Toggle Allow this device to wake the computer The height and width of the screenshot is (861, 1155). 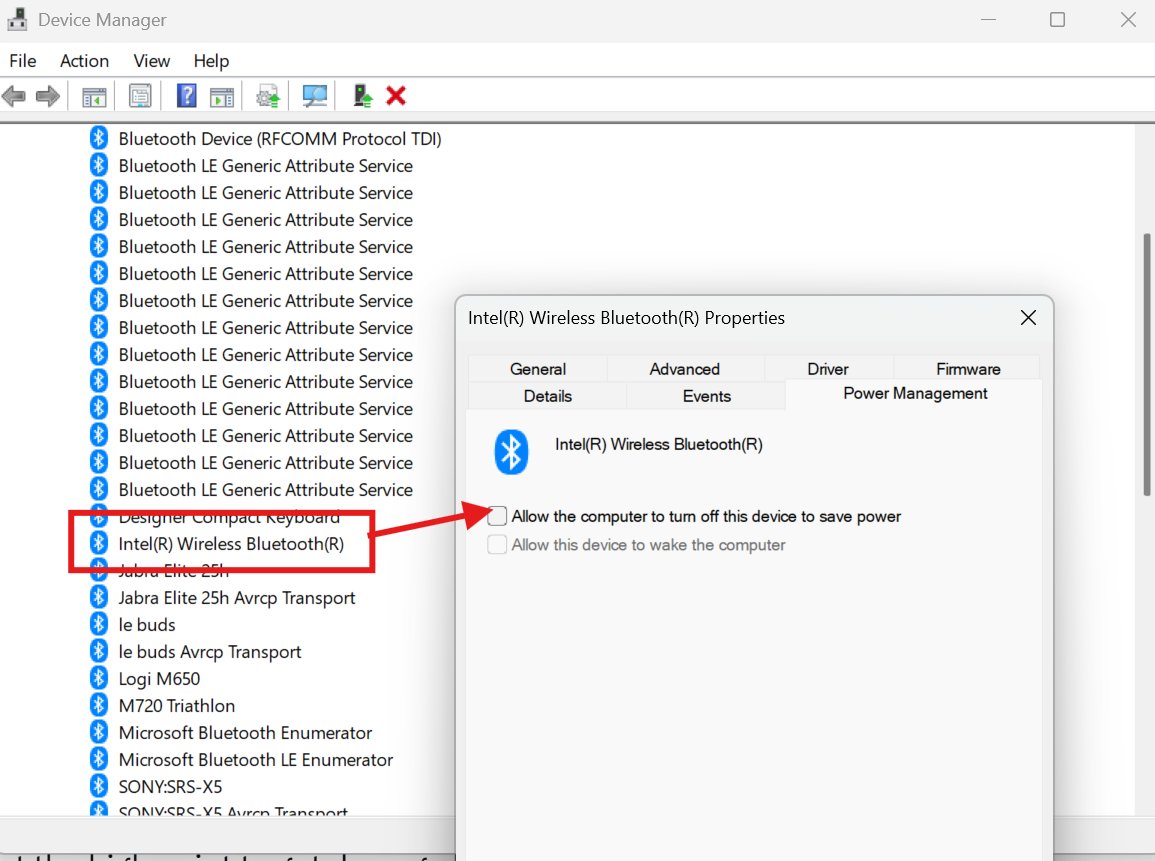(x=497, y=545)
